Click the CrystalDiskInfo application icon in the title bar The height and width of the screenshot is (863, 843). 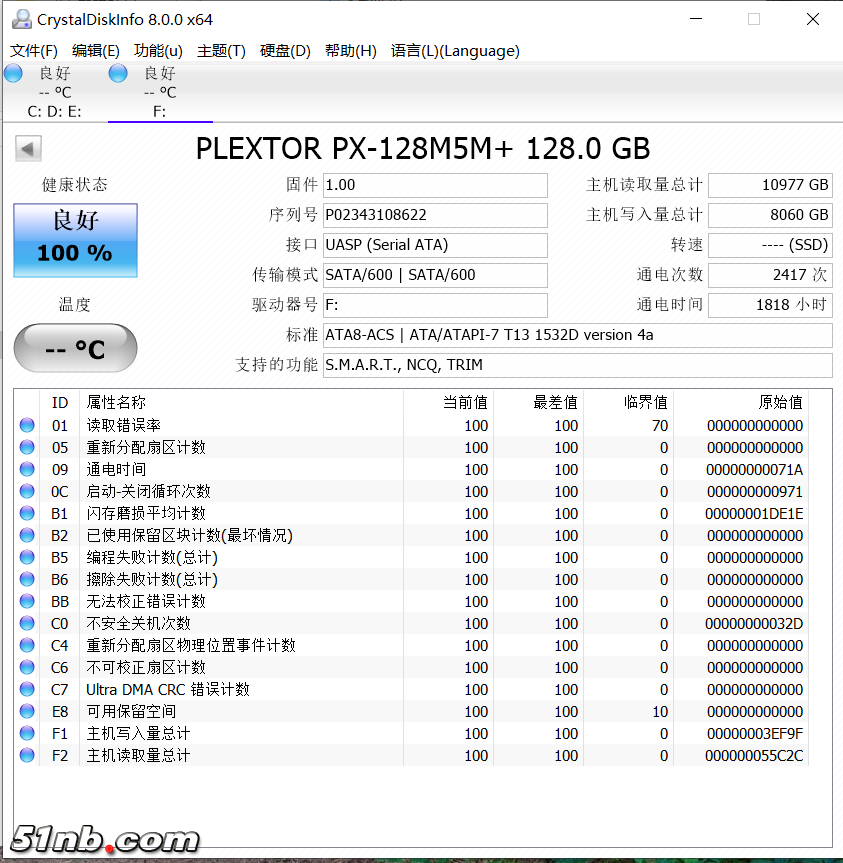(x=22, y=18)
